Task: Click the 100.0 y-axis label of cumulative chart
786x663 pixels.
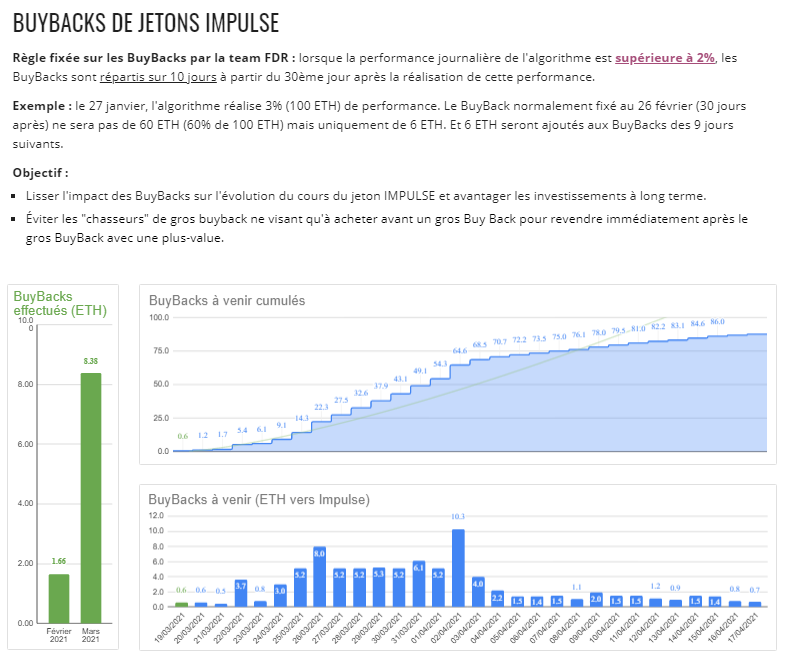Action: [x=159, y=317]
